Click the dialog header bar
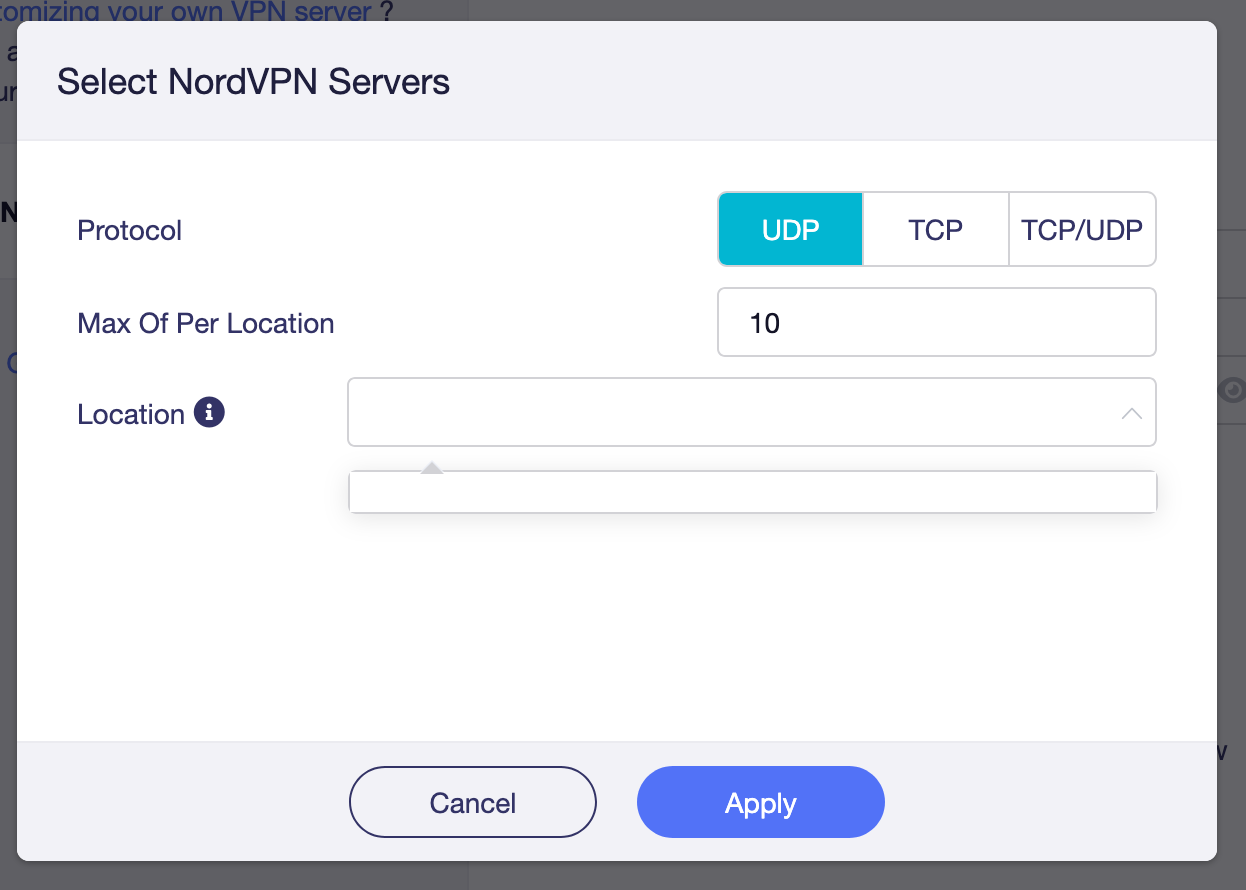Image resolution: width=1246 pixels, height=890 pixels. coord(800,81)
